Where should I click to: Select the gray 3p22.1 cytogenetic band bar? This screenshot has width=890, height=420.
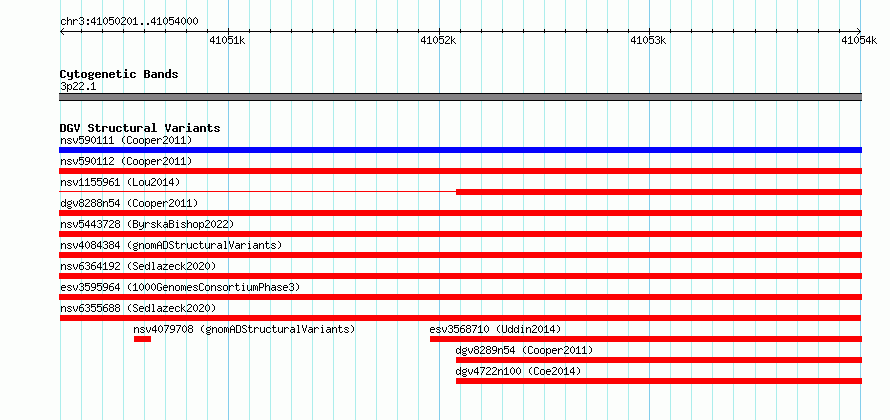click(x=460, y=97)
